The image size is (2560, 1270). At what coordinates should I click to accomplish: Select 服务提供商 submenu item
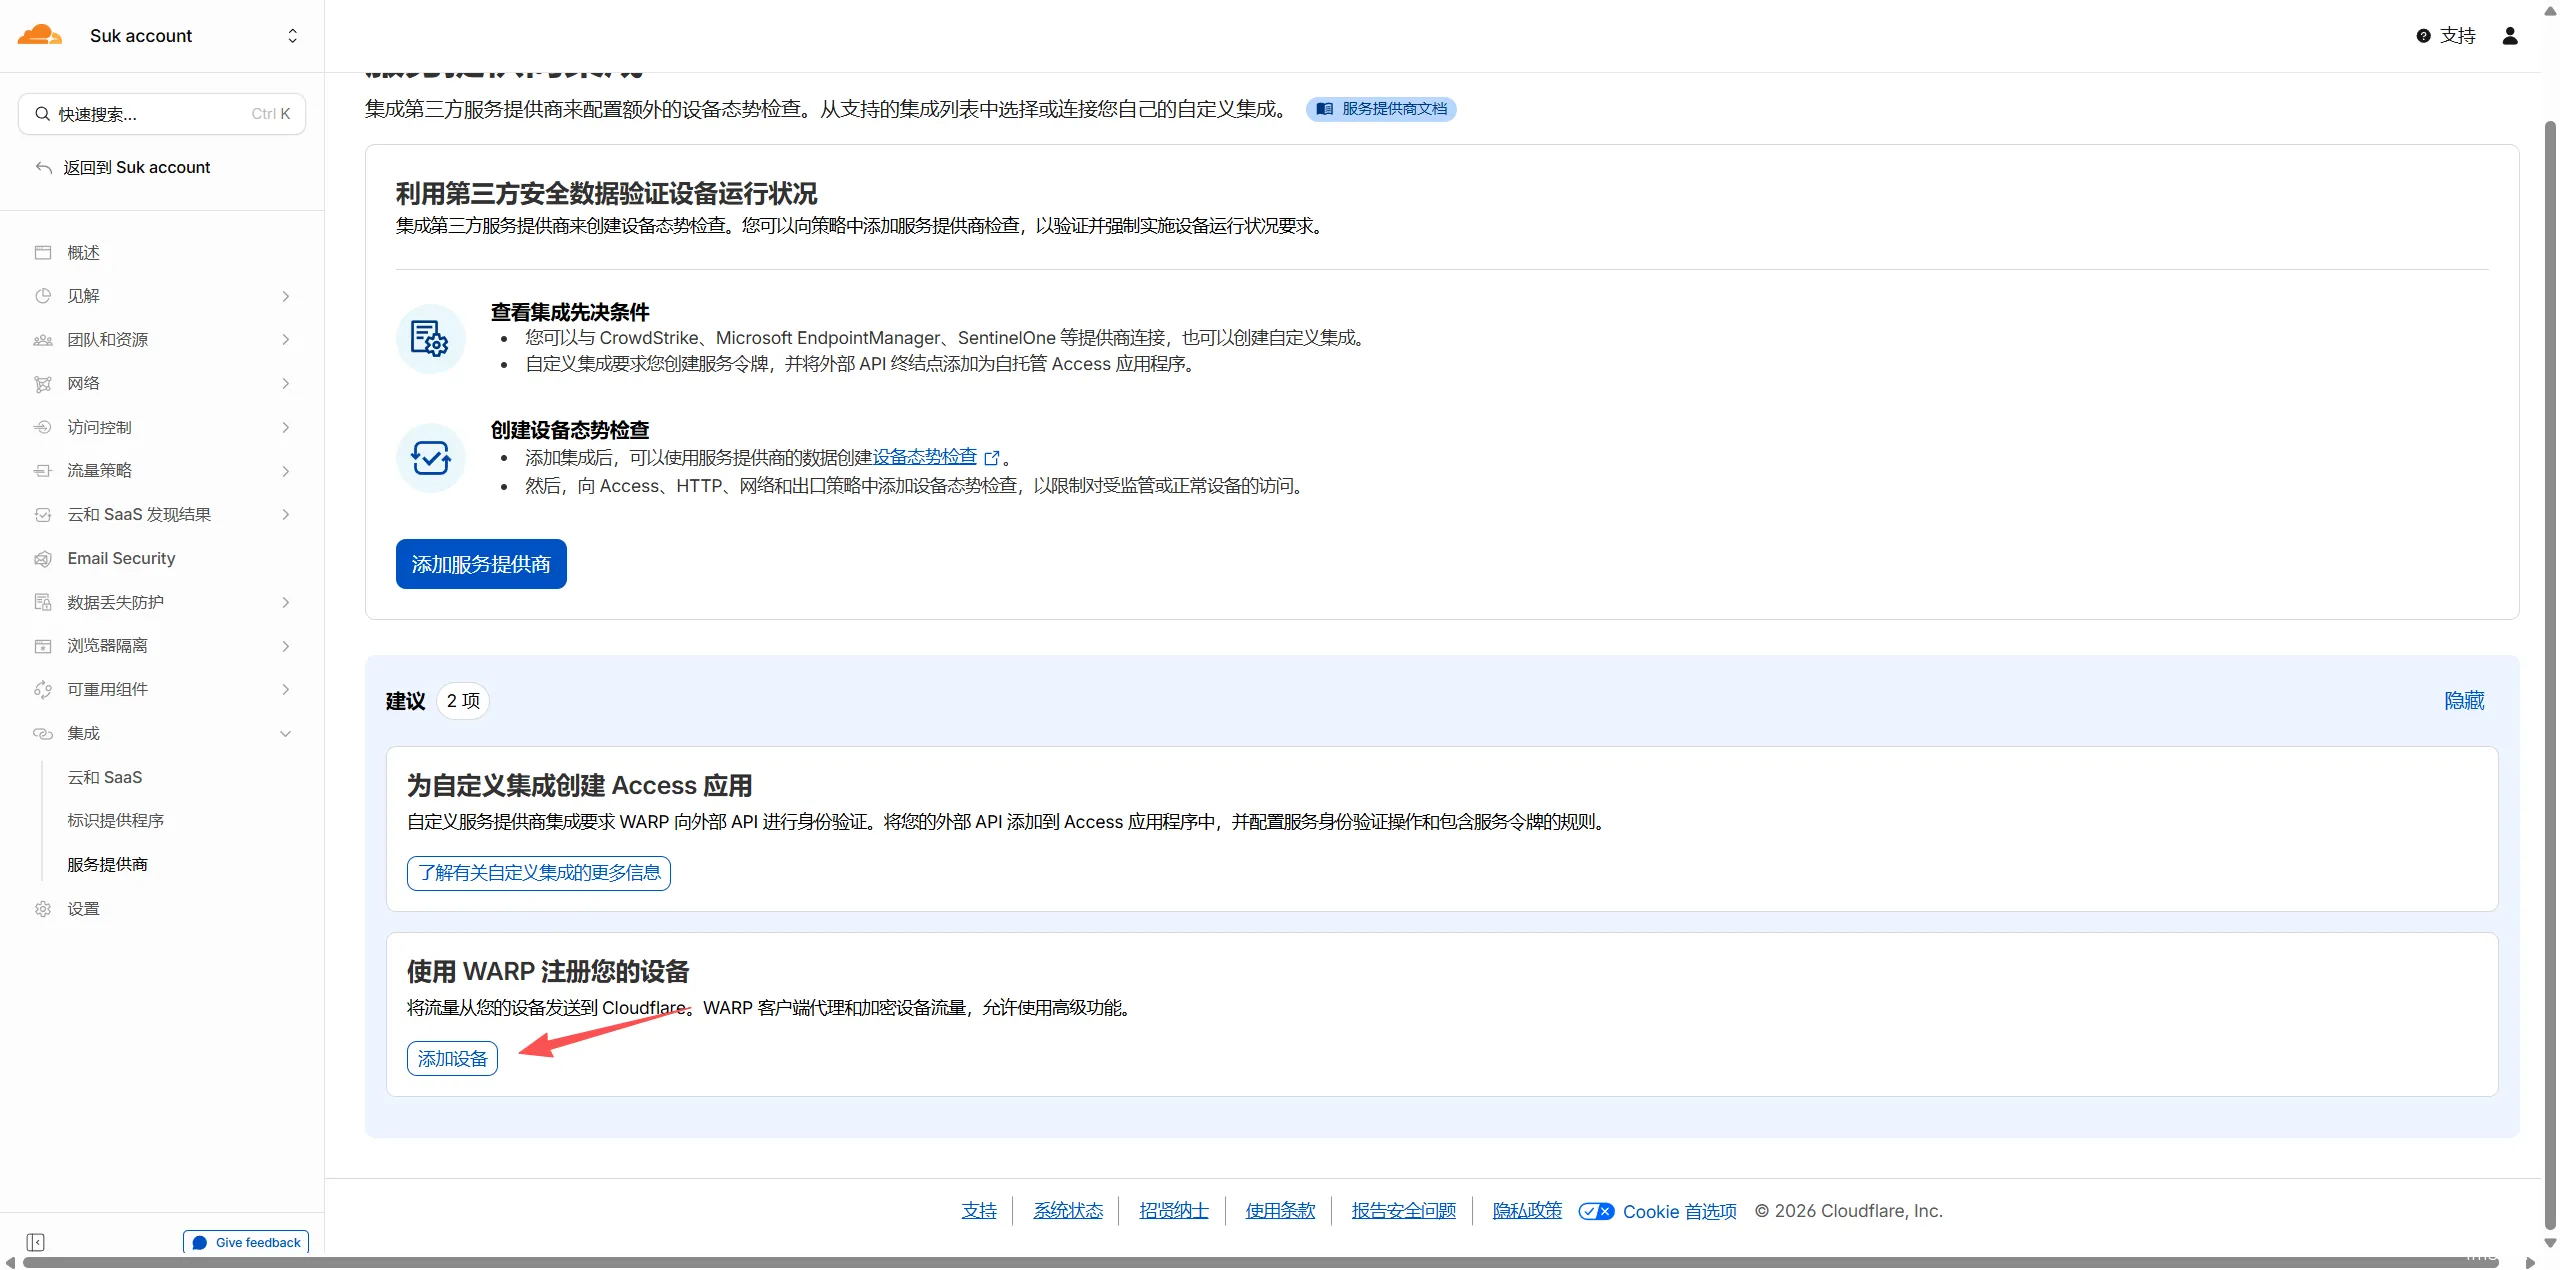tap(107, 864)
